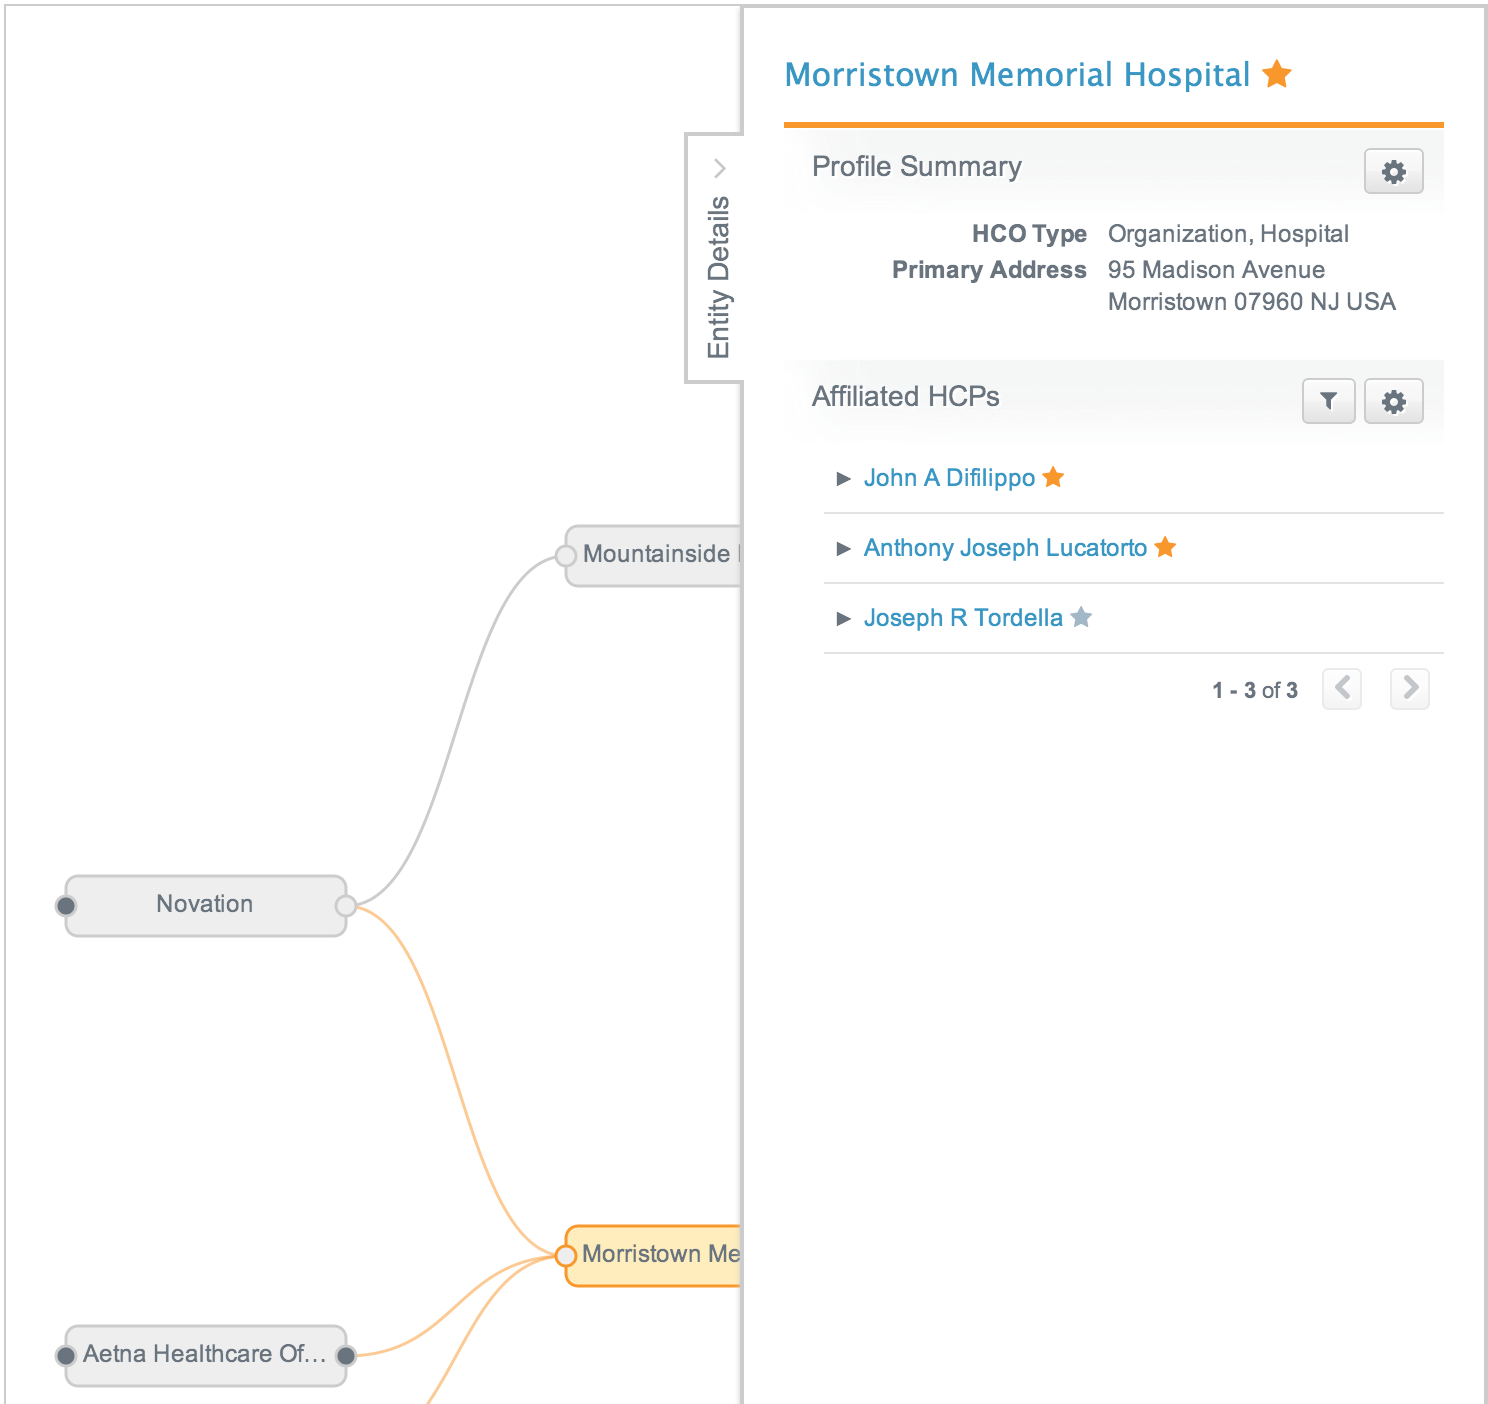Open the Profile Summary gear settings
Screen dimensions: 1488x1404
[x=1393, y=172]
